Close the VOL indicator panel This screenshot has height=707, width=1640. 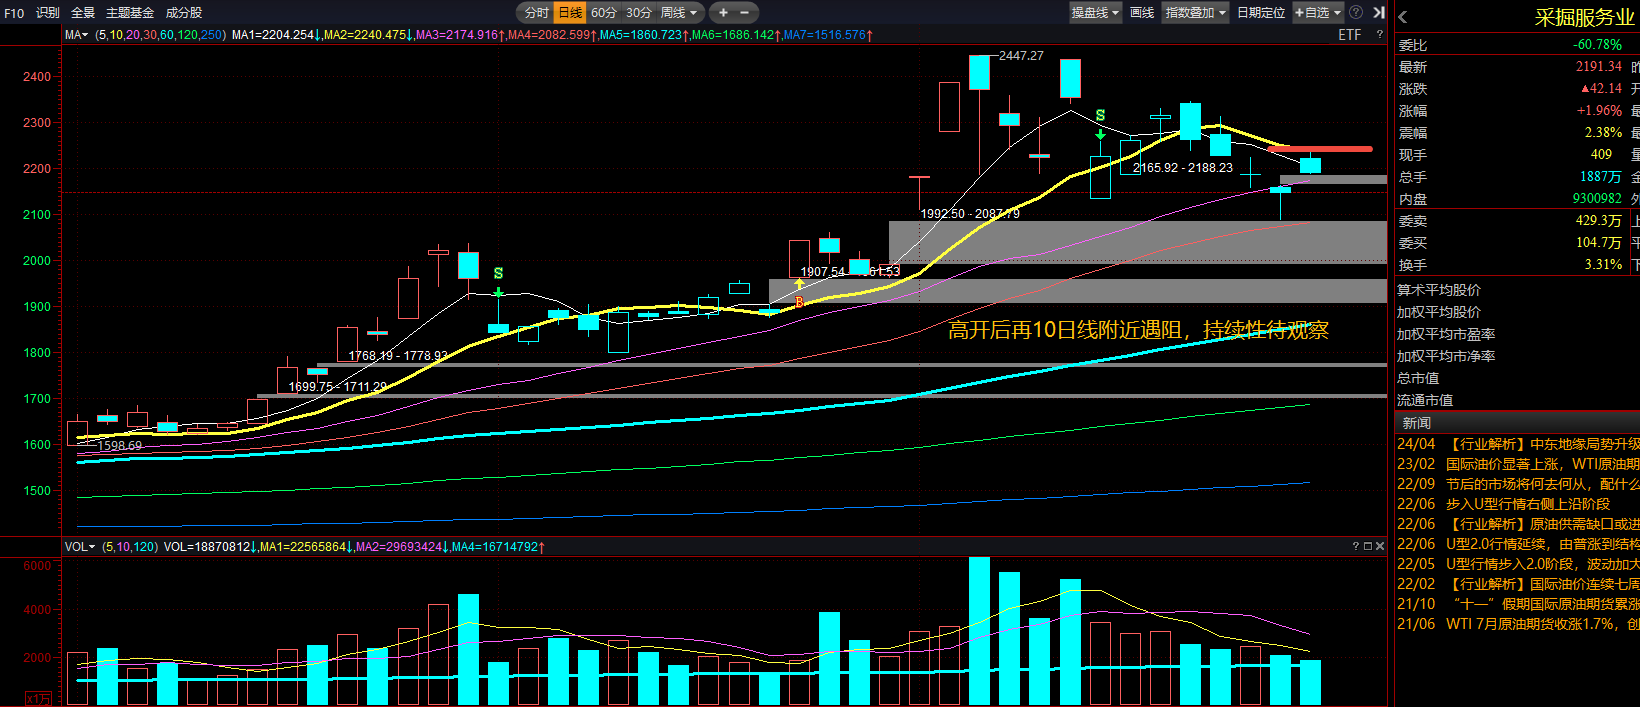click(x=1380, y=546)
